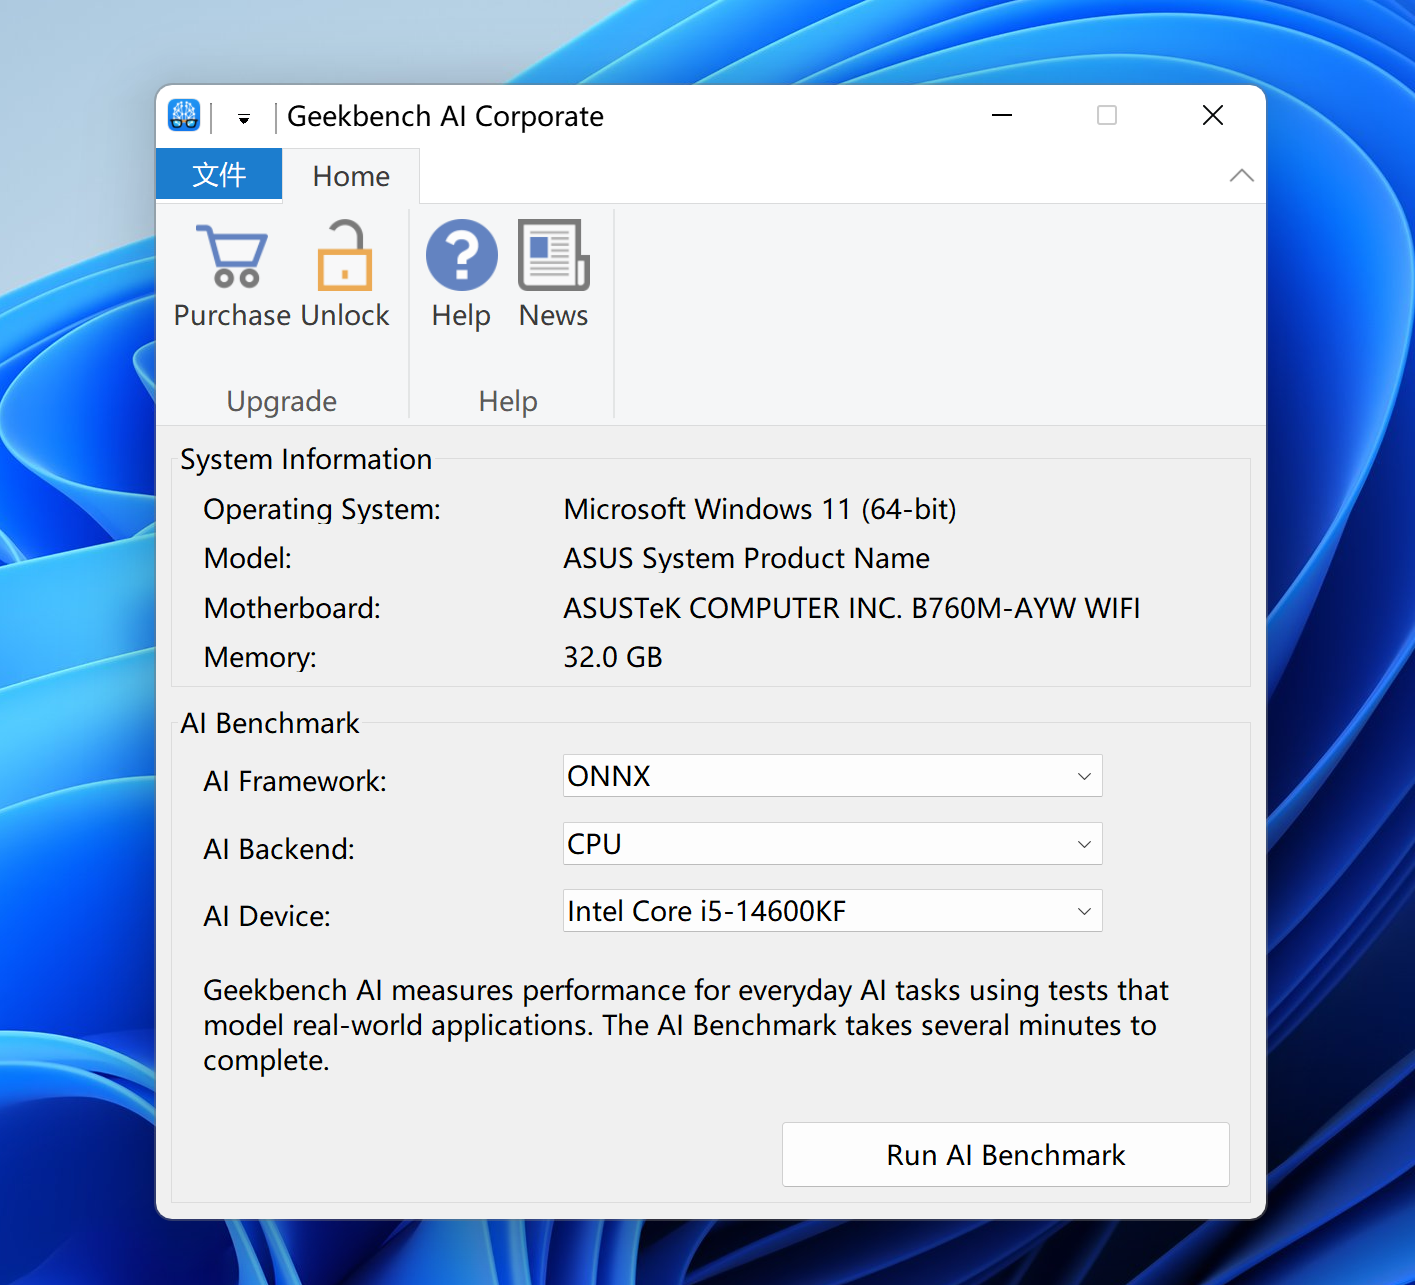The height and width of the screenshot is (1285, 1415).
Task: Close the Geekbench AI Corporate window
Action: coord(1213,115)
